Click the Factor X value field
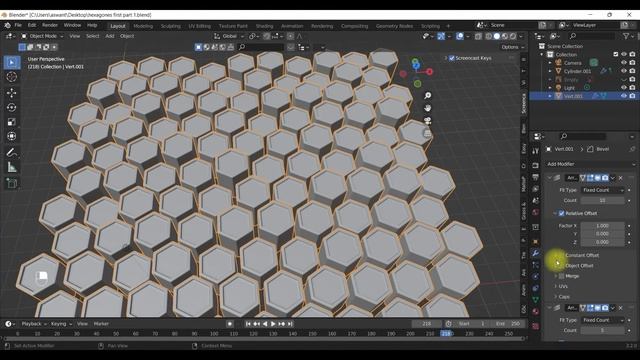Screen dimensions: 640x360 tap(602, 226)
